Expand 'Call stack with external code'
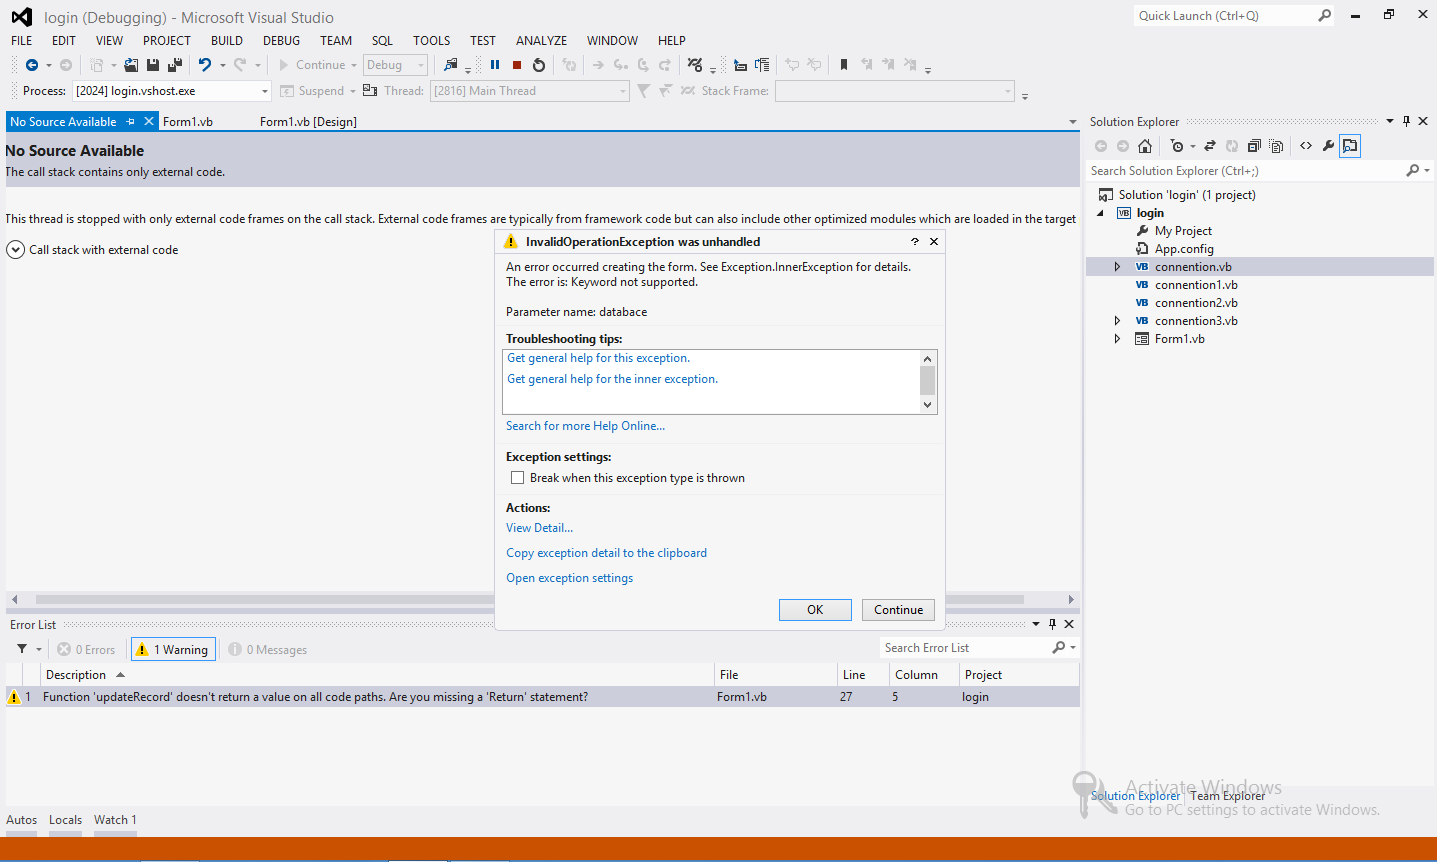This screenshot has height=862, width=1437. (15, 250)
